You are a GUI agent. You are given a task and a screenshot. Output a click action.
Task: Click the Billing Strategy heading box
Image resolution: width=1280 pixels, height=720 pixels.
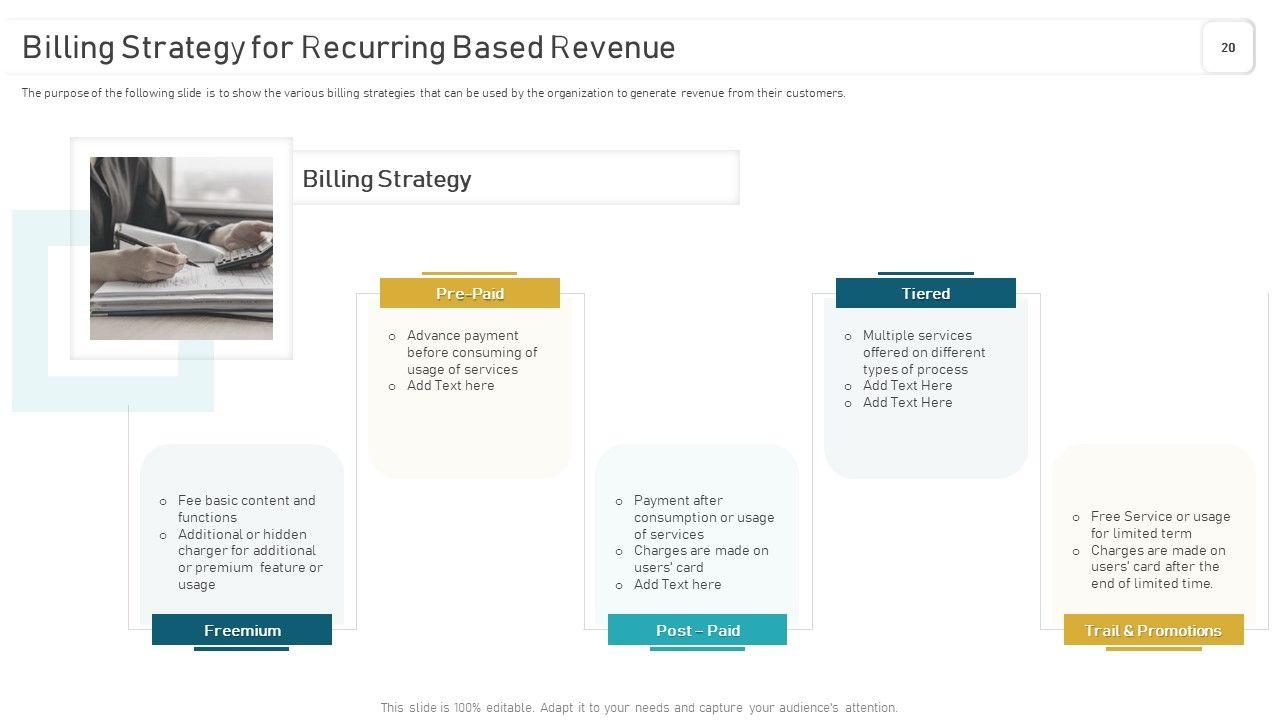click(515, 178)
